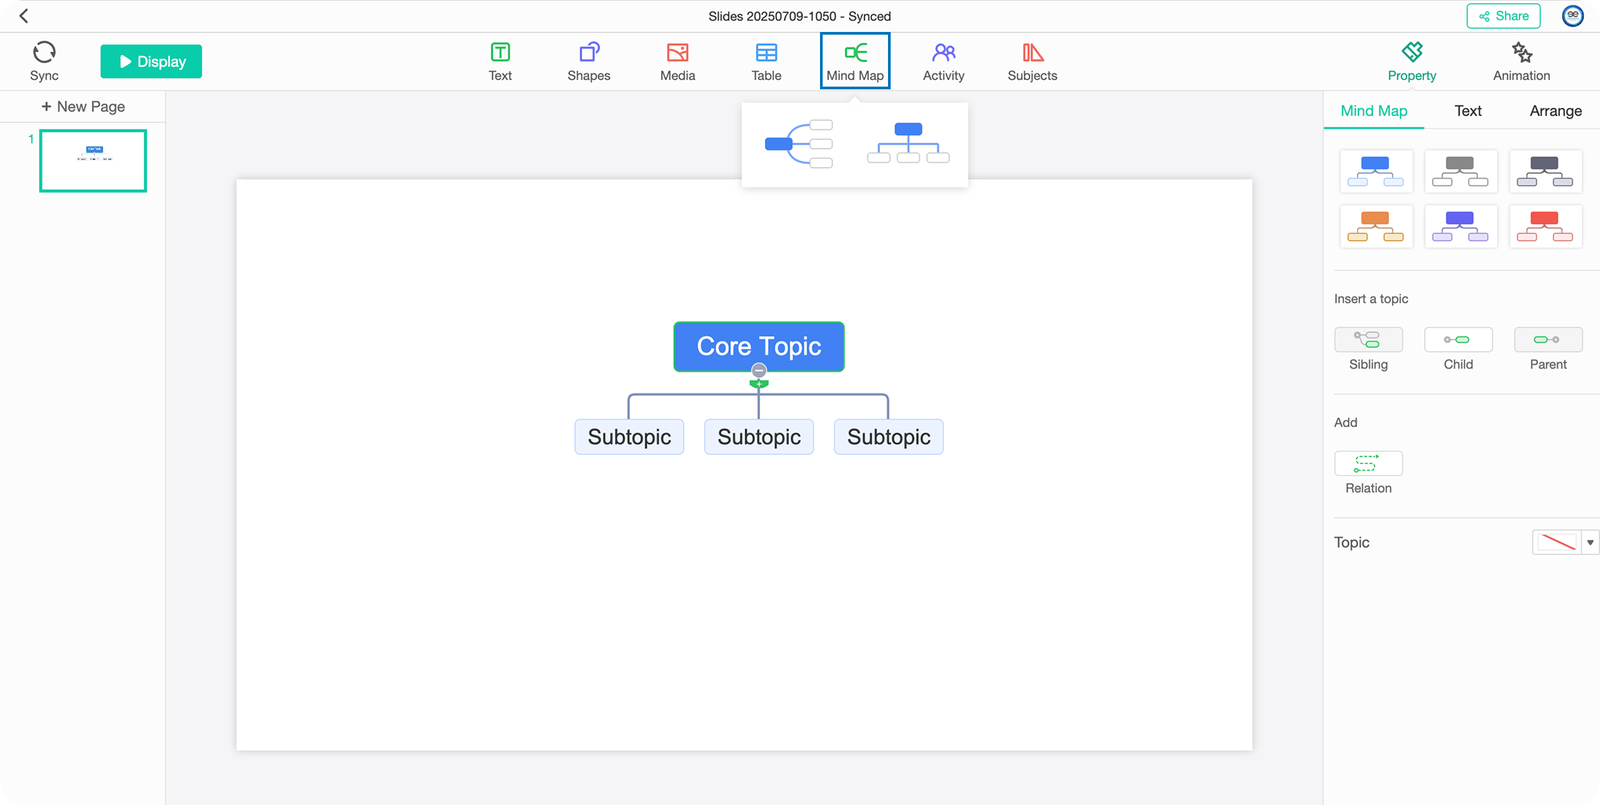Viewport: 1600px width, 805px height.
Task: Open the Activity tool
Action: click(x=943, y=61)
